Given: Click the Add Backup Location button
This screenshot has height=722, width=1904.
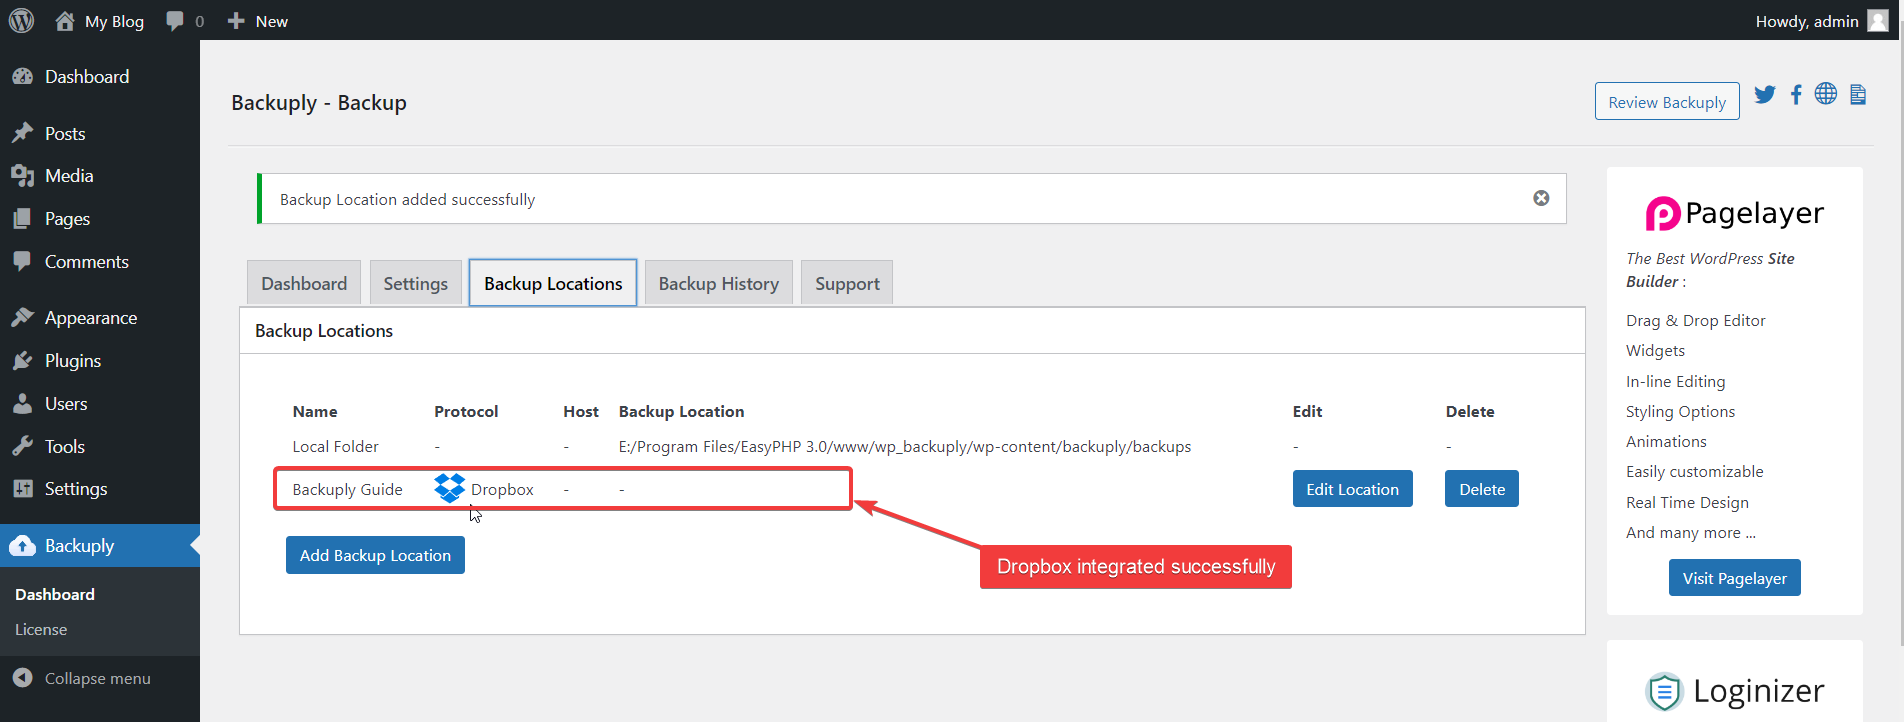Looking at the screenshot, I should (x=375, y=555).
